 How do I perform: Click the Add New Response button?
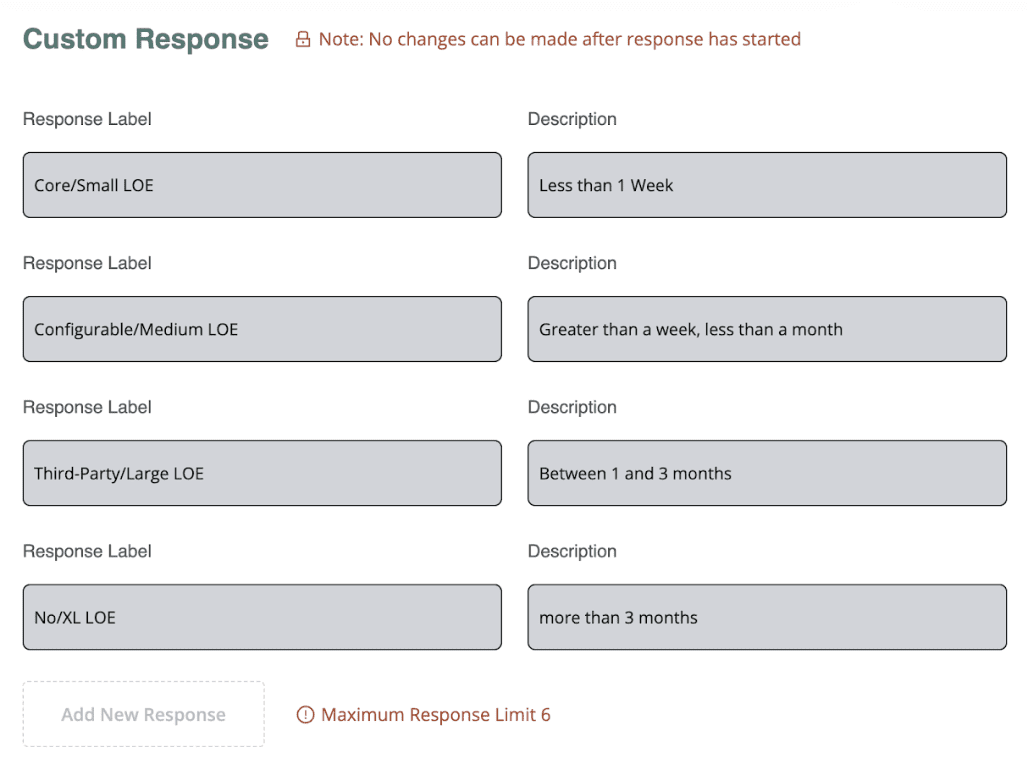(144, 714)
